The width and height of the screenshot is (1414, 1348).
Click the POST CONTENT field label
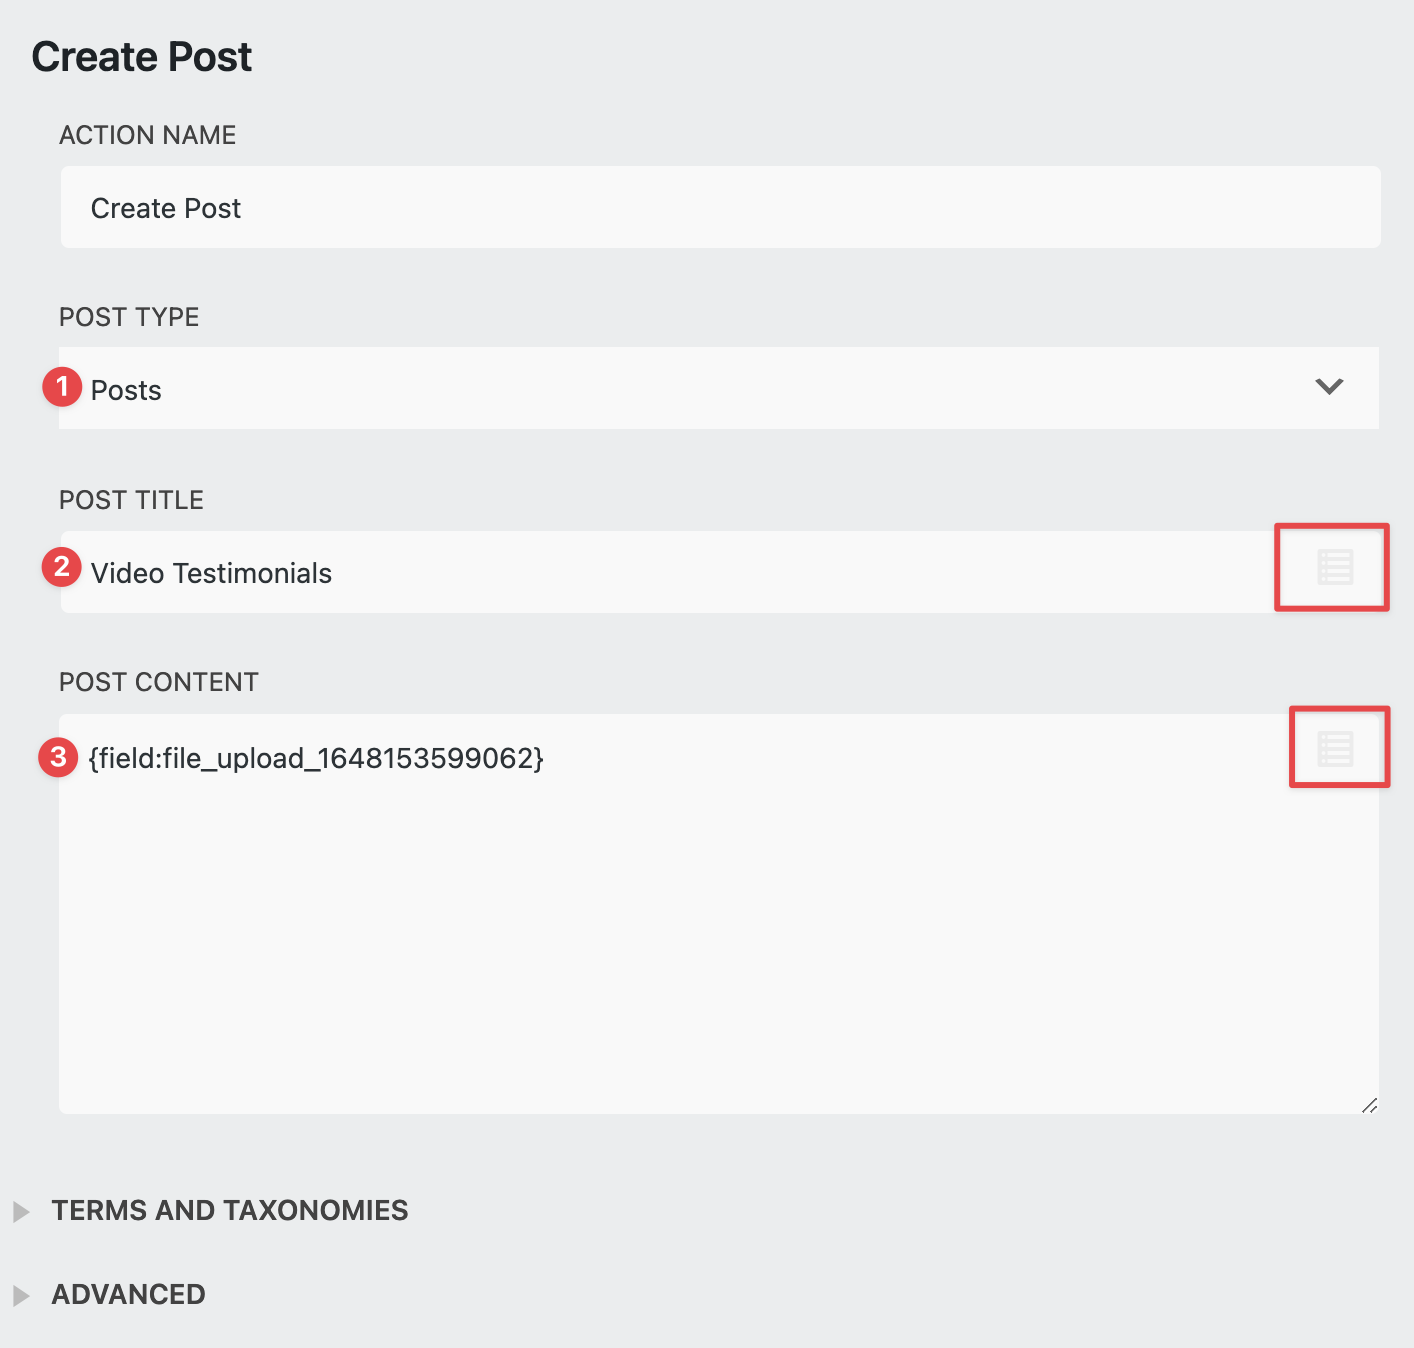pyautogui.click(x=159, y=682)
